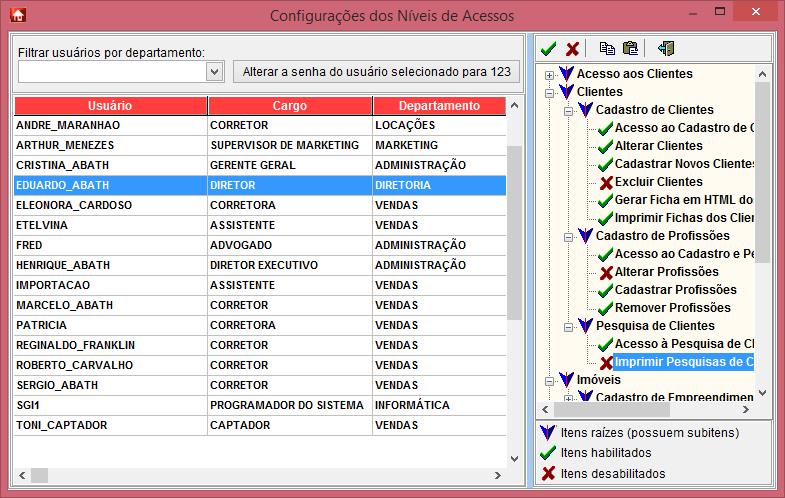The image size is (785, 498).
Task: Click the app icon in the title bar
Action: click(17, 15)
